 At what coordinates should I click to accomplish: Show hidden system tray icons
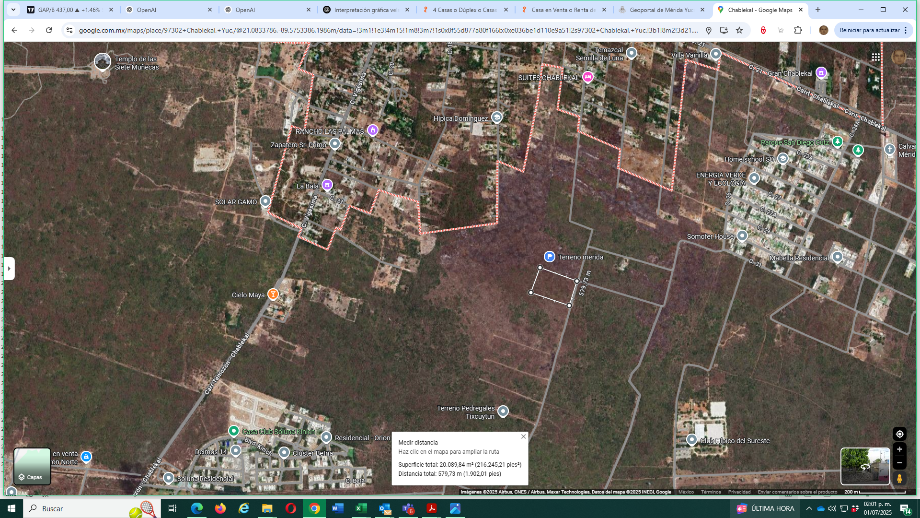tap(809, 509)
